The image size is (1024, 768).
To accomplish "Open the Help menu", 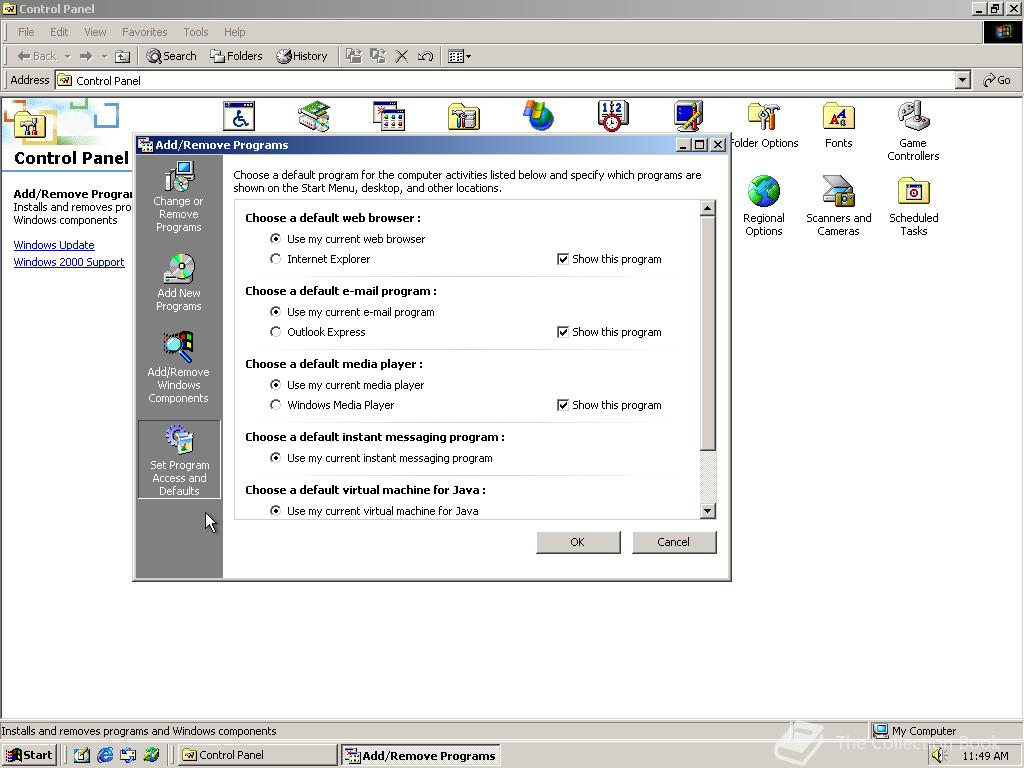I will [234, 32].
